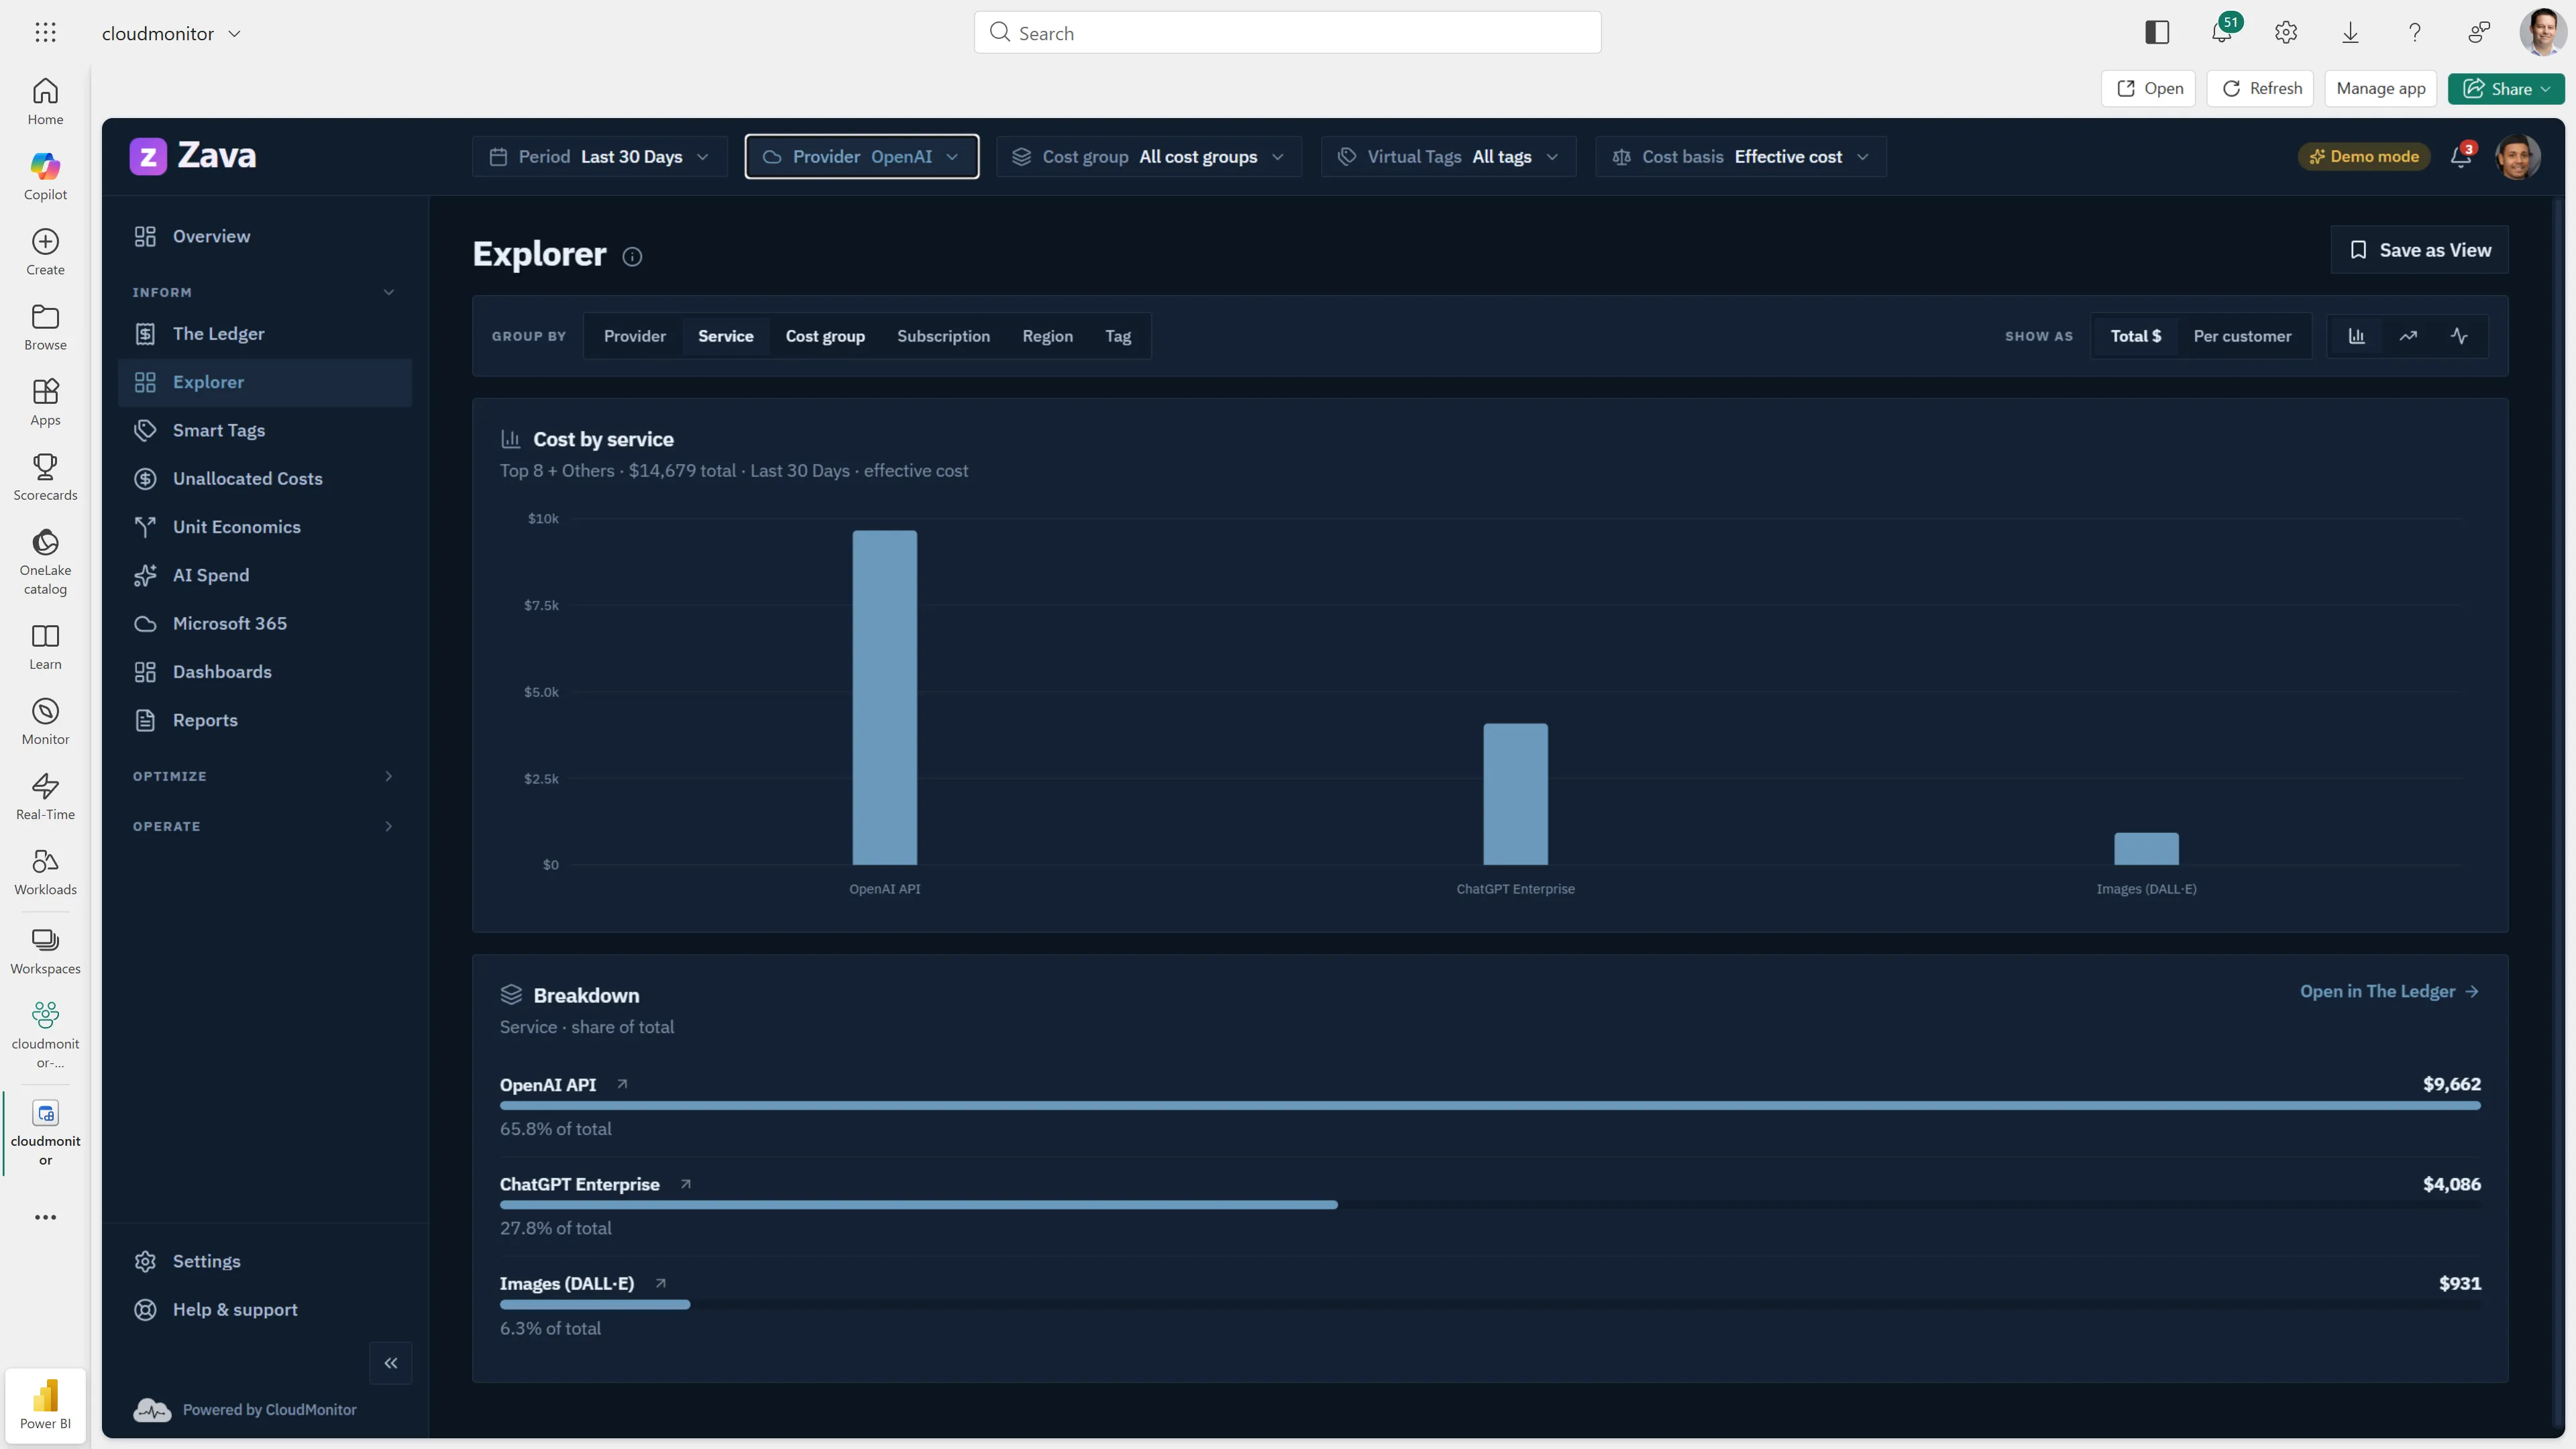The image size is (2576, 1449).
Task: Open Unit Economics page
Action: (x=265, y=527)
